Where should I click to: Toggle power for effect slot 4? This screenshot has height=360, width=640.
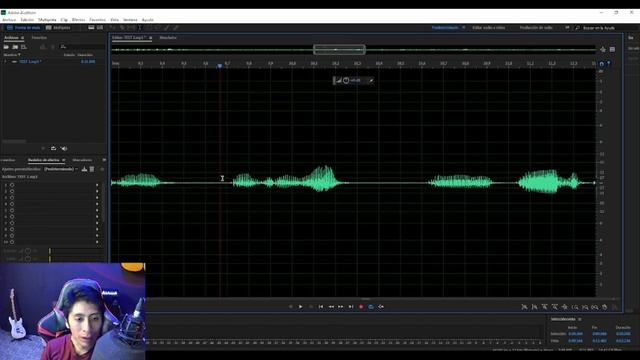pos(12,204)
